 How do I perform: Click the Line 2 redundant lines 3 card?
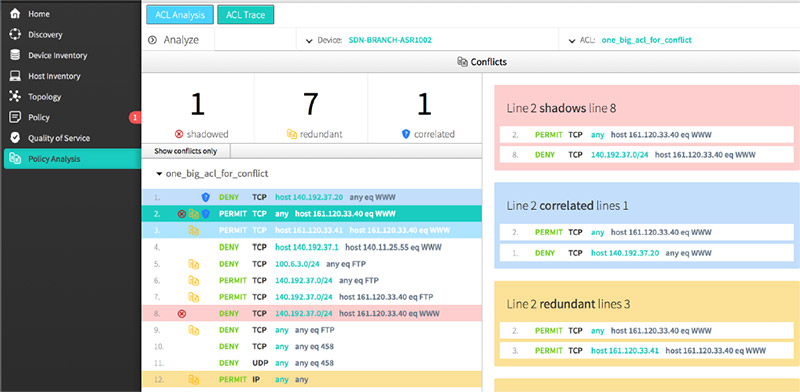click(647, 323)
